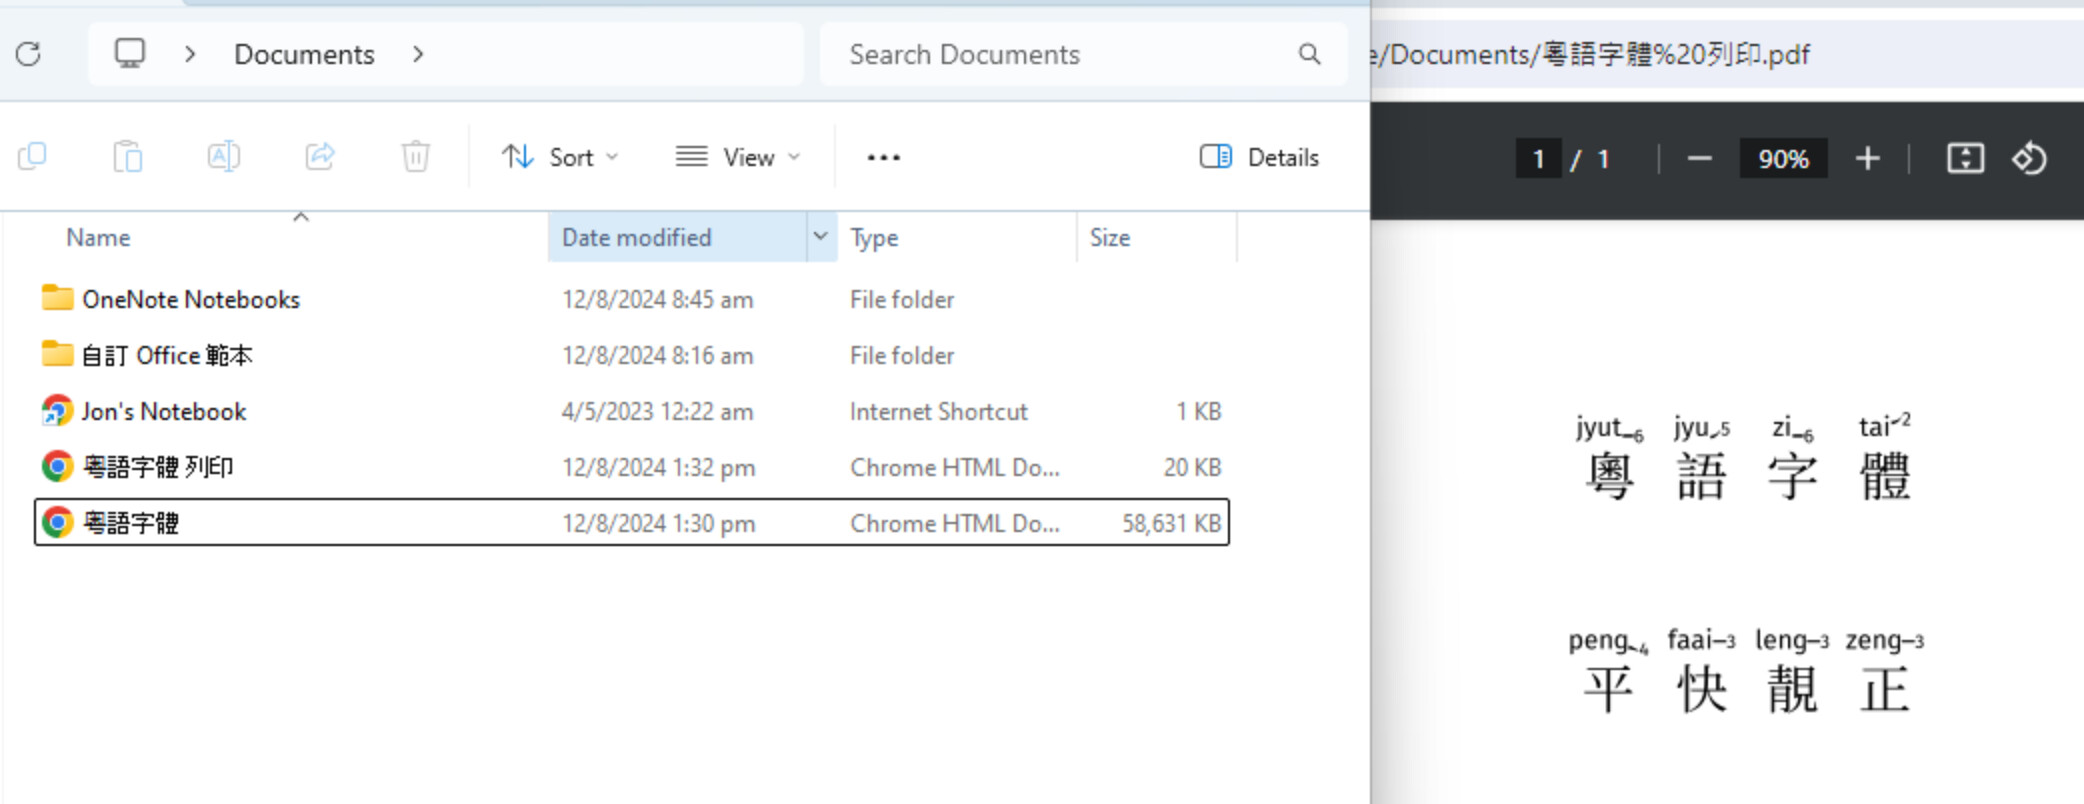
Task: Click the This PC monitor icon
Action: pyautogui.click(x=130, y=54)
